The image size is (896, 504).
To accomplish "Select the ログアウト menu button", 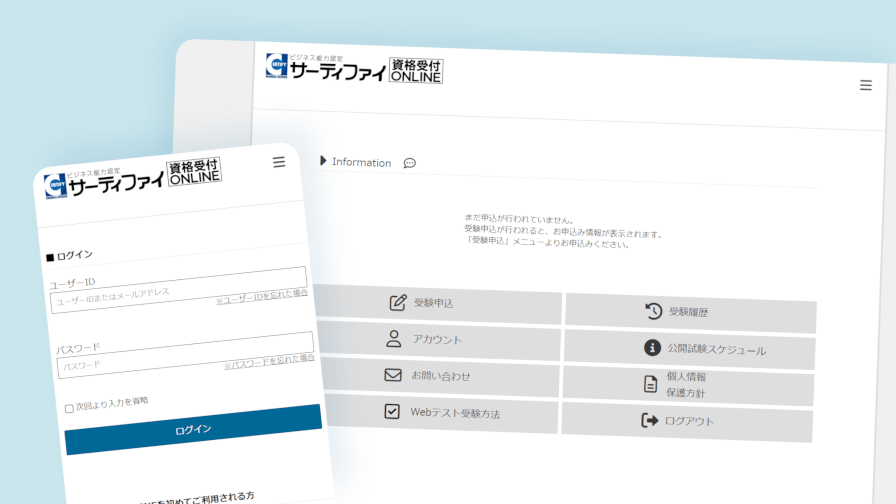I will pyautogui.click(x=687, y=422).
